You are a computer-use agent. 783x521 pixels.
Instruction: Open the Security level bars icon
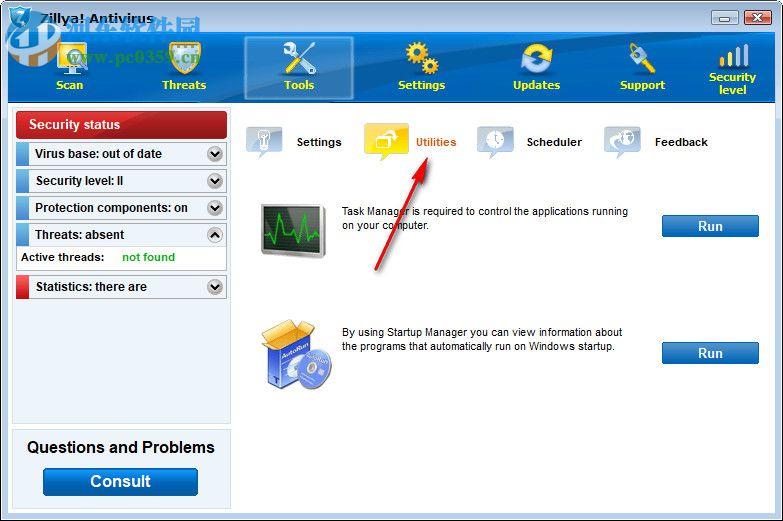tap(734, 55)
